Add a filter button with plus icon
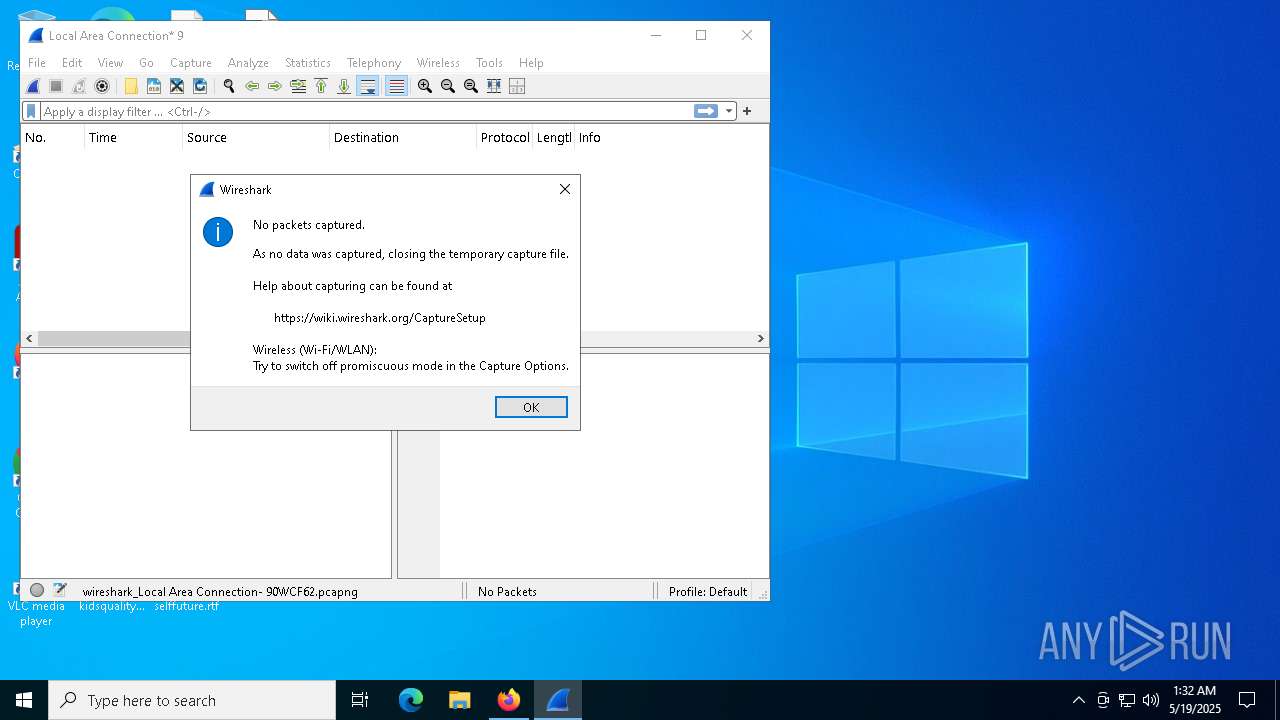1280x720 pixels. click(747, 111)
